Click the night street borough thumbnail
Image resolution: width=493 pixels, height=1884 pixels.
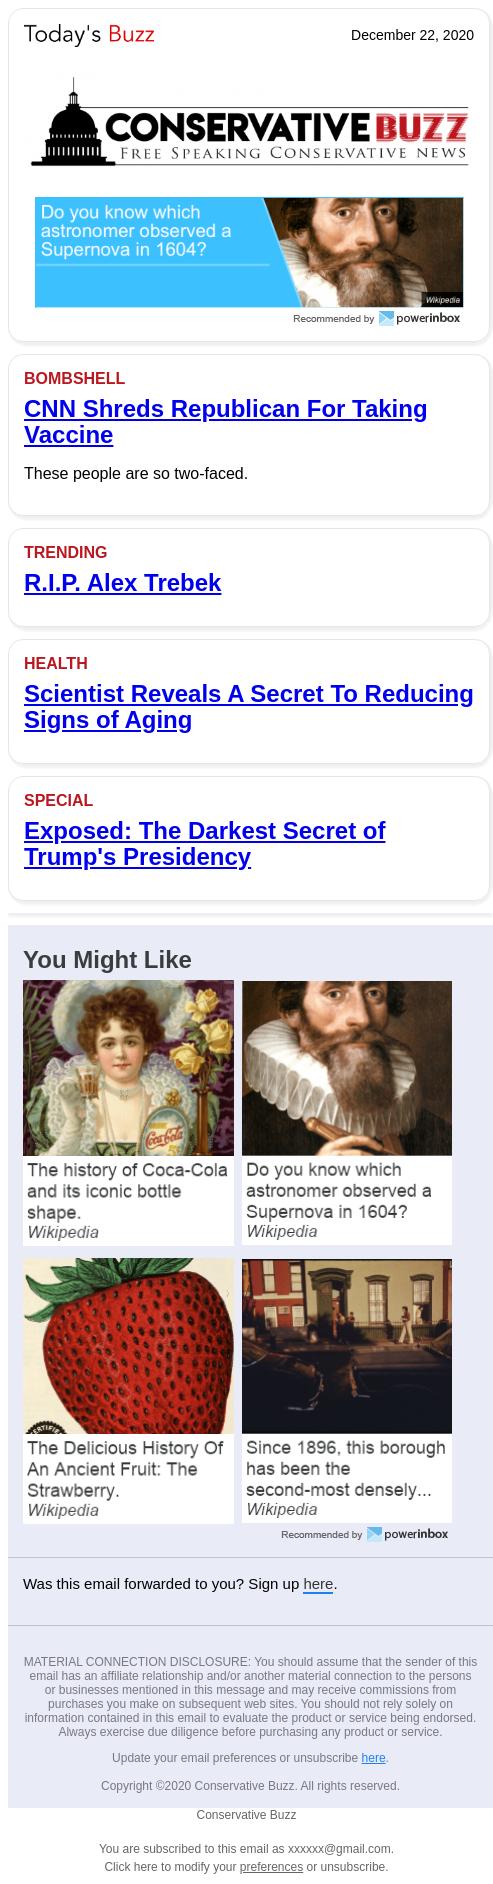click(x=347, y=1346)
